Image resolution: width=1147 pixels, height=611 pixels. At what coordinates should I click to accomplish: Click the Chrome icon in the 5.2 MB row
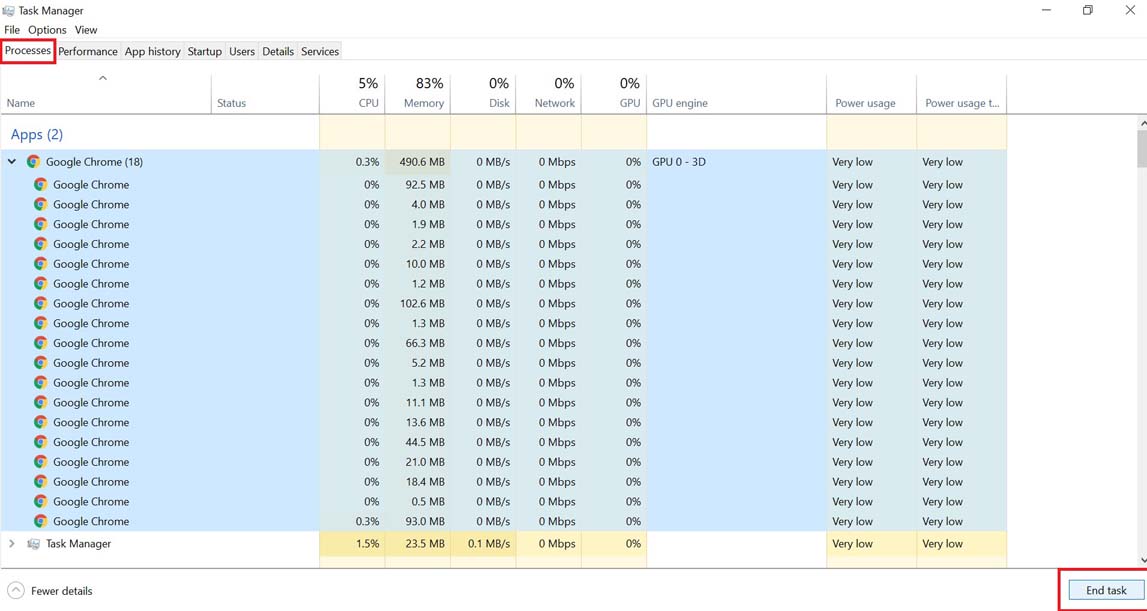[x=40, y=362]
